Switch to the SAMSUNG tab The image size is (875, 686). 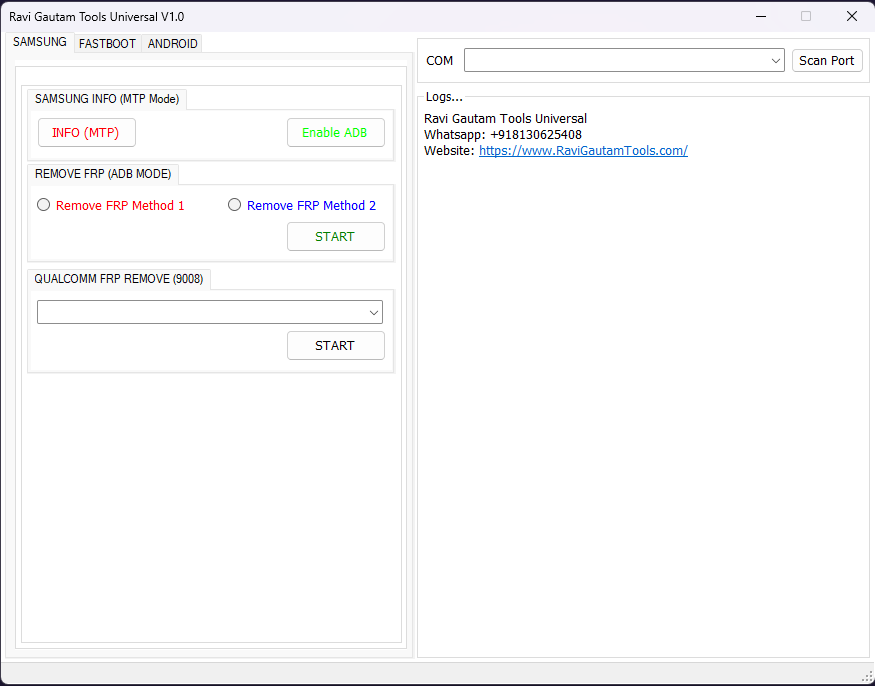coord(40,42)
